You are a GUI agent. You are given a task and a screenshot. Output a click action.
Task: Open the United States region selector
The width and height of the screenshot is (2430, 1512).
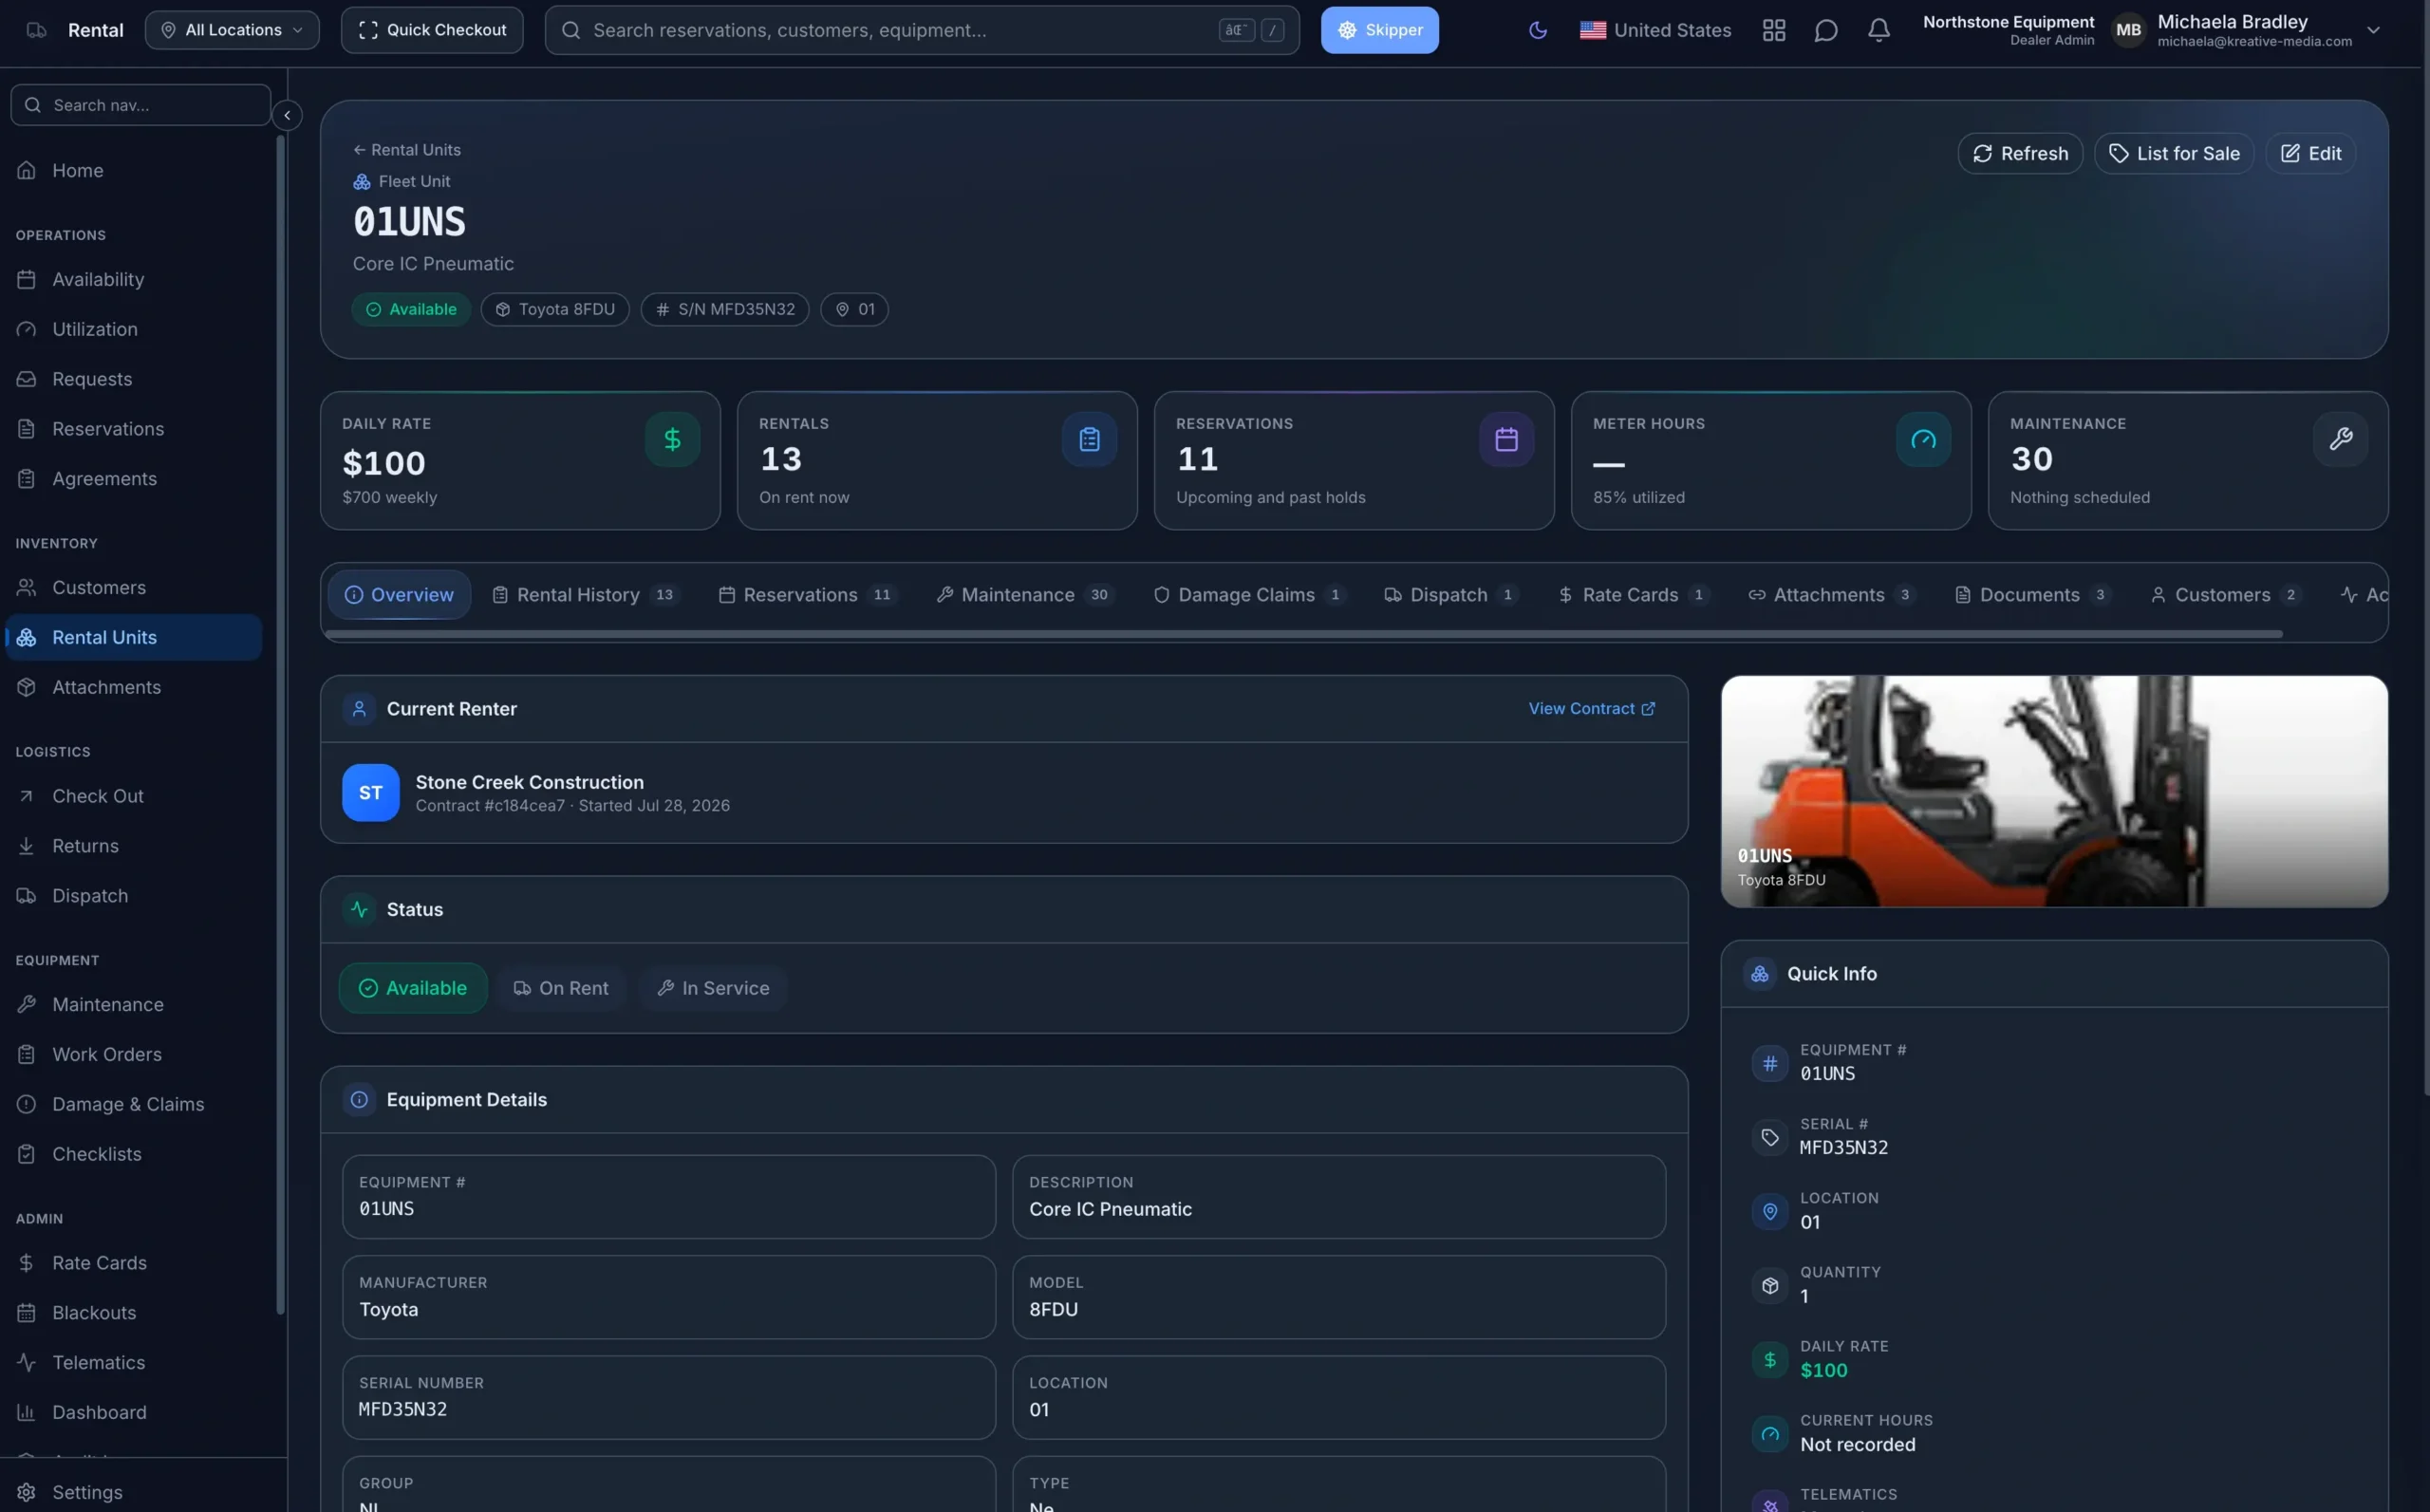tap(1655, 30)
